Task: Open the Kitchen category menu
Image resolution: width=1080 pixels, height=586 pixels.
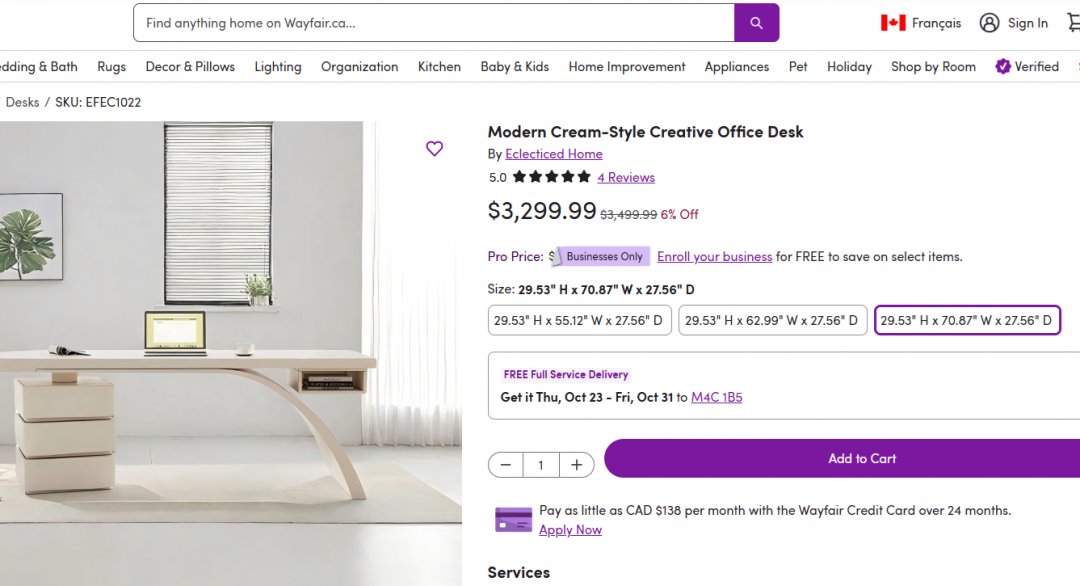Action: [x=439, y=67]
